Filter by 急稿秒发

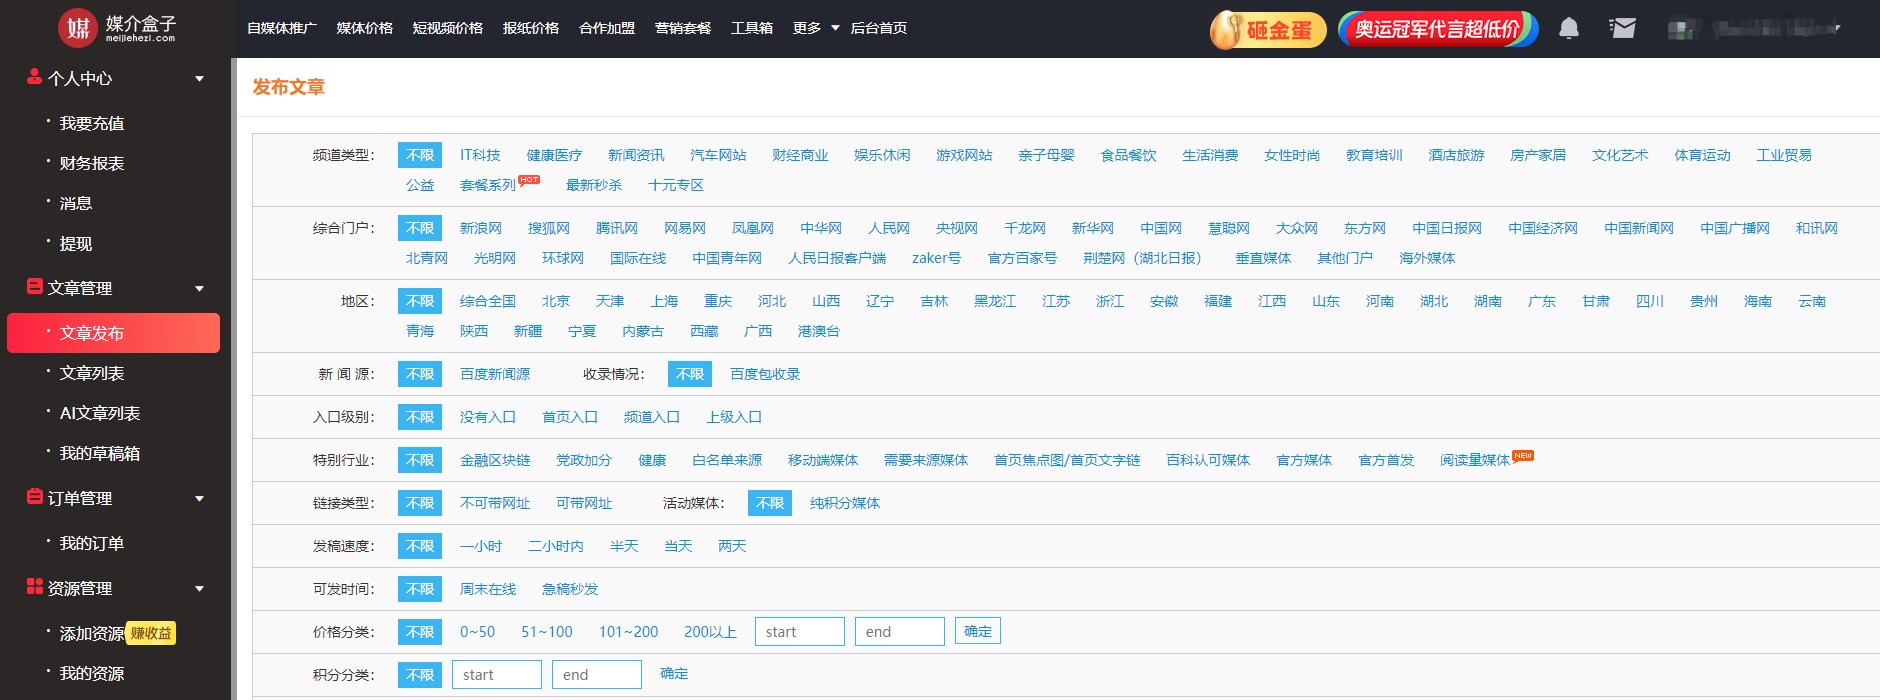(x=570, y=589)
